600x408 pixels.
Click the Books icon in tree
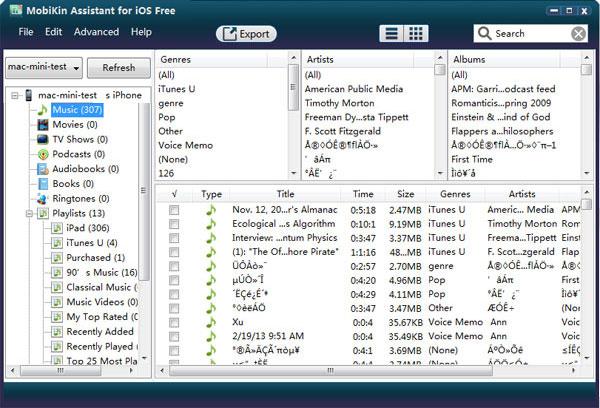point(43,184)
